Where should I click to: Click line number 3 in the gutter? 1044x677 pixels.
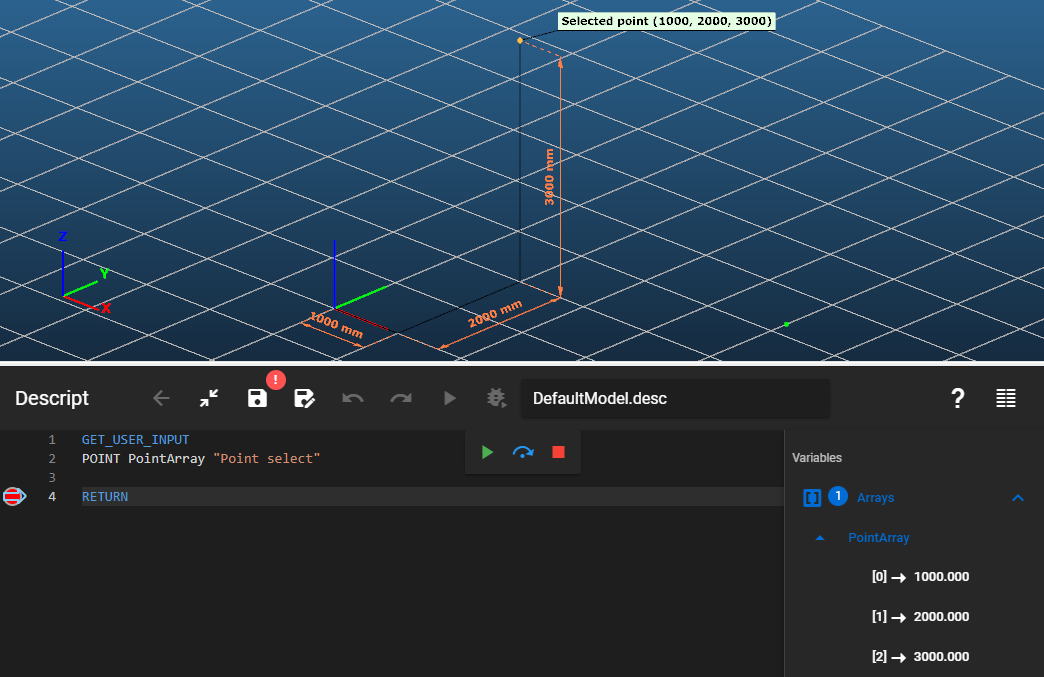(x=52, y=477)
